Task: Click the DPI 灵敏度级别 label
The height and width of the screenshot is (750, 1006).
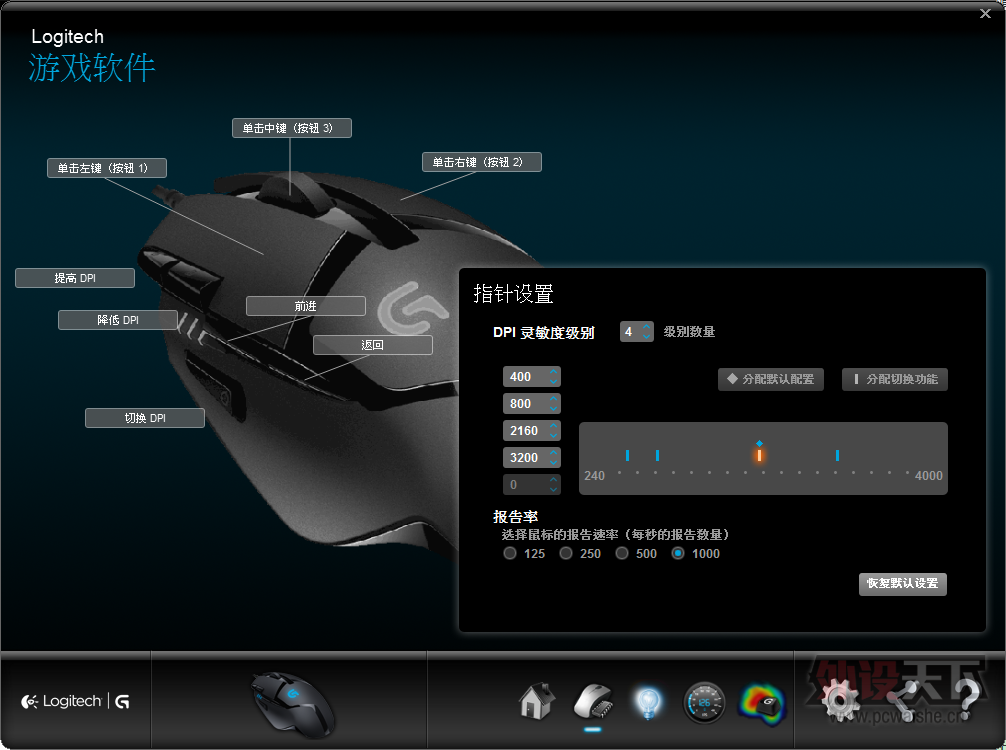Action: [x=544, y=332]
